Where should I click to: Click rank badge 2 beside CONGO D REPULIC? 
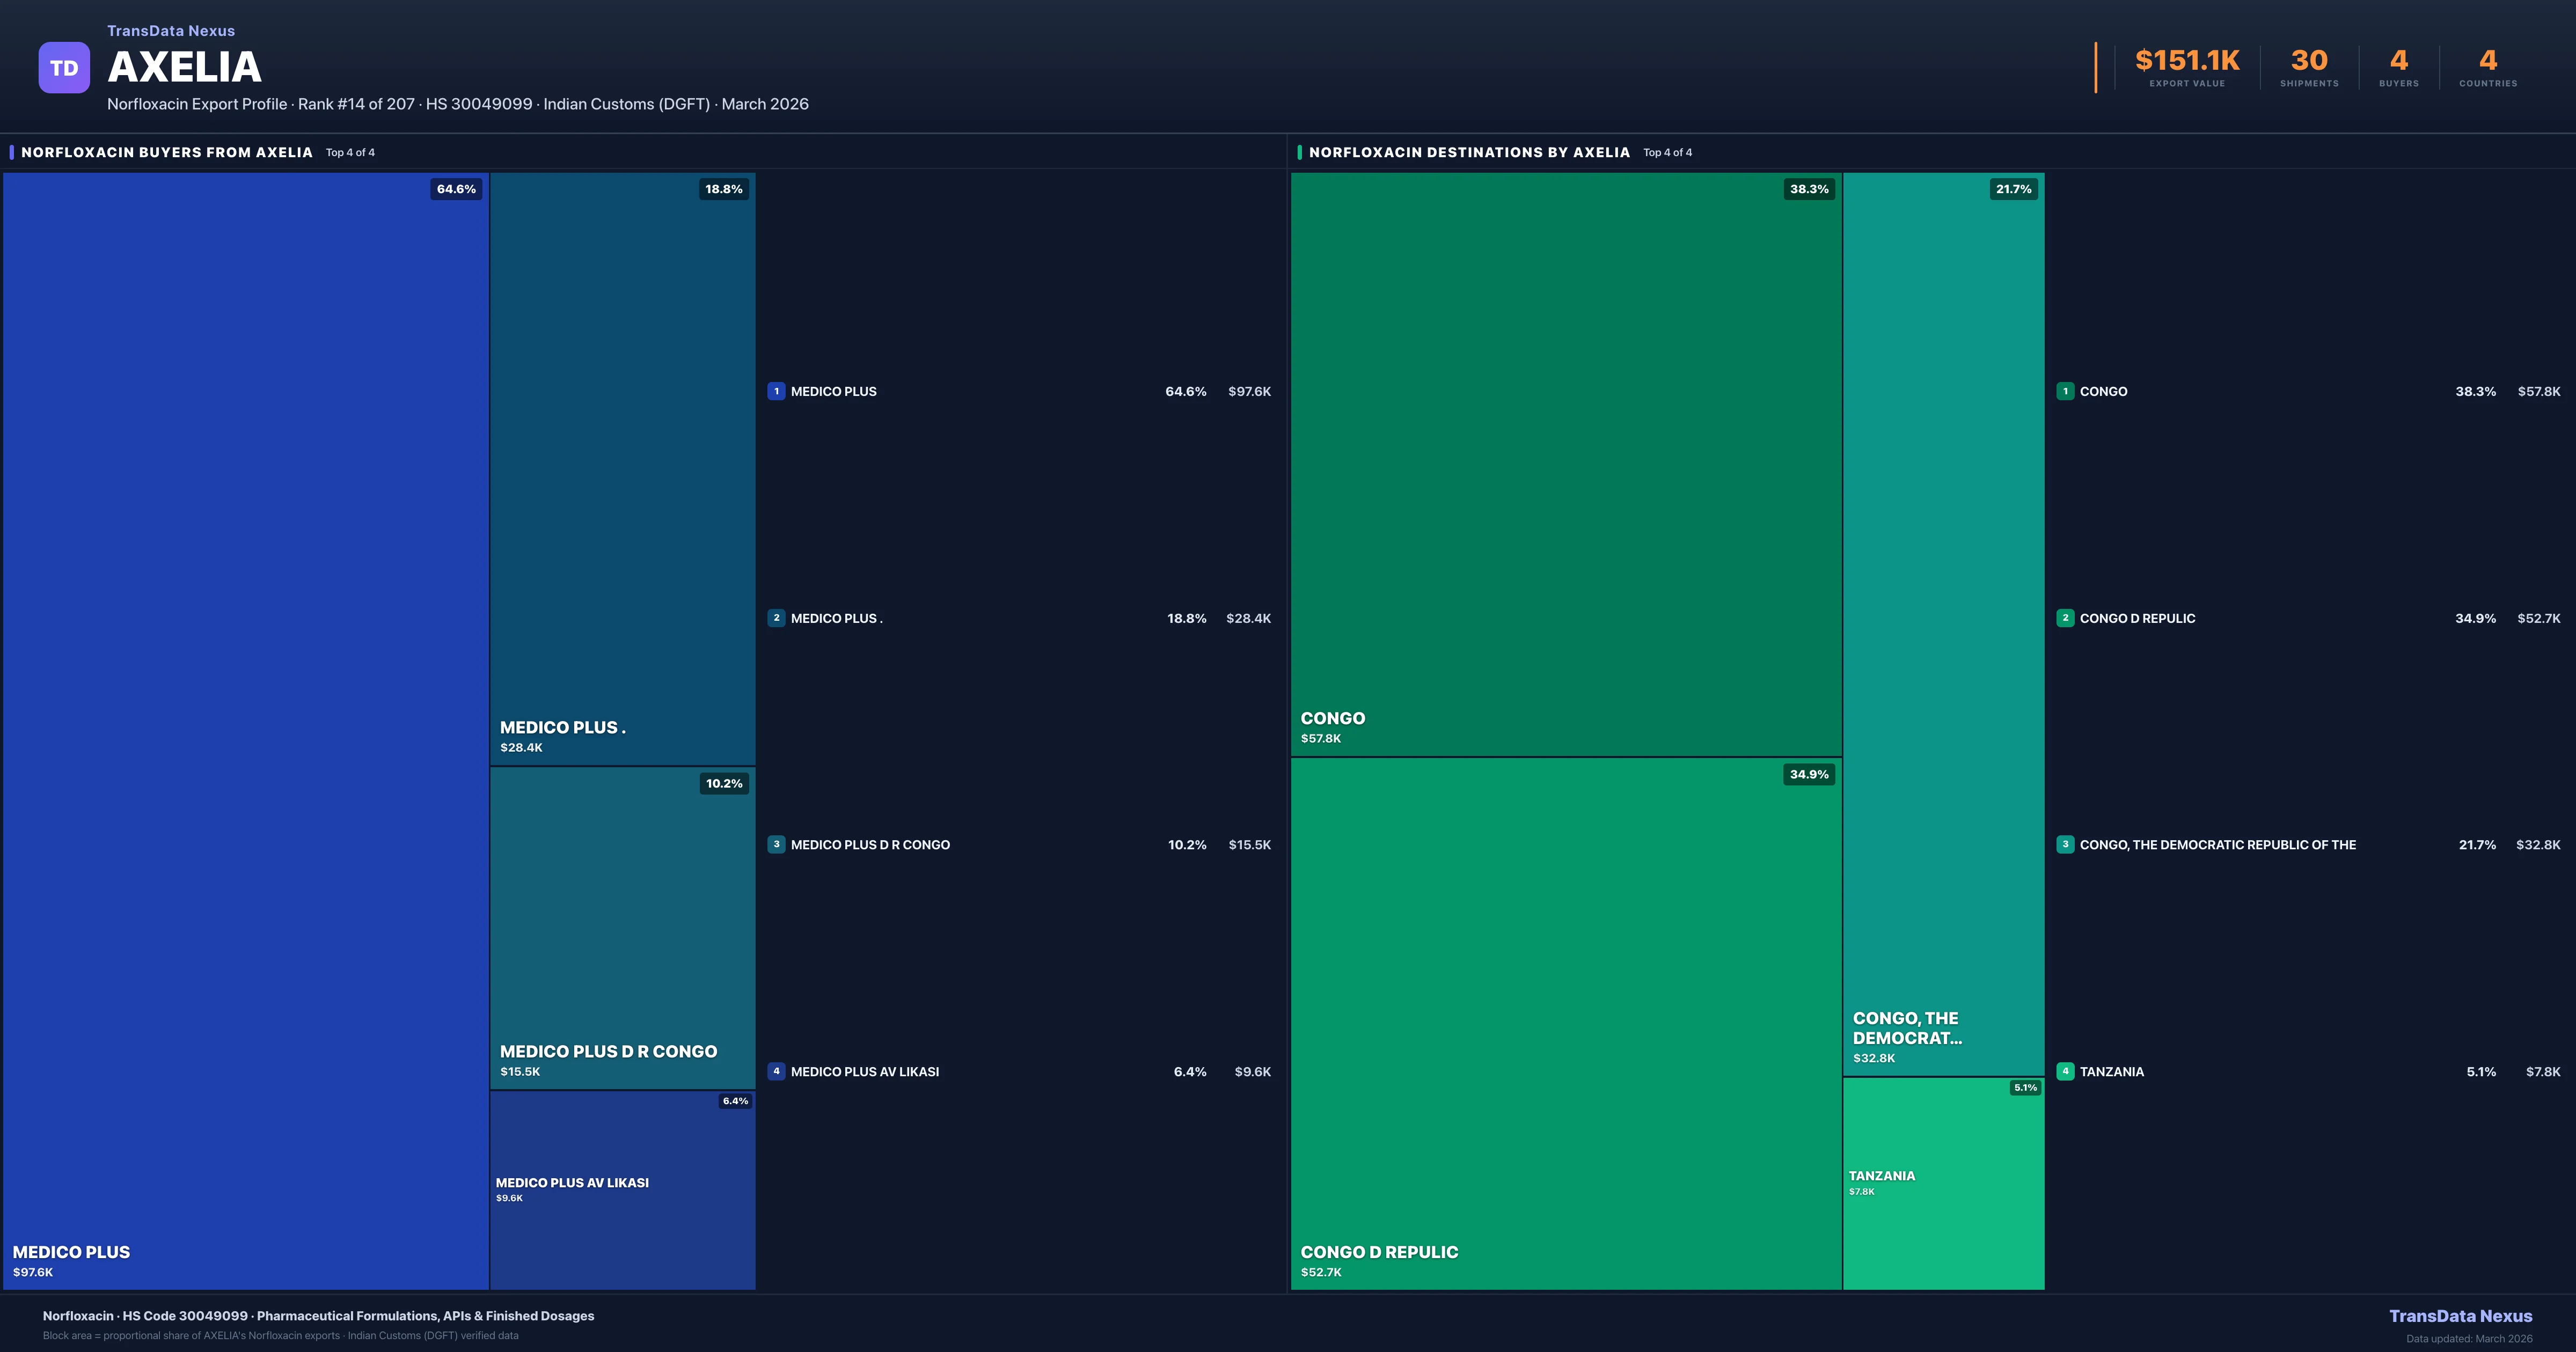click(x=2065, y=618)
